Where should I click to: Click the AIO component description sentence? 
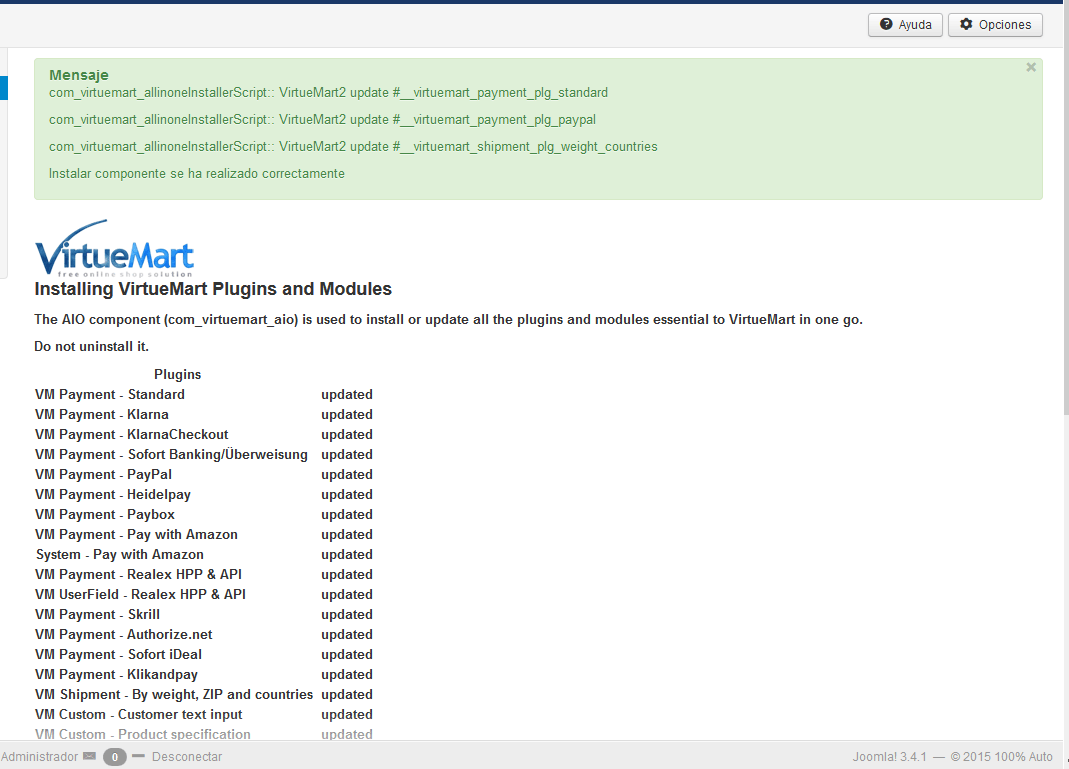coord(449,320)
